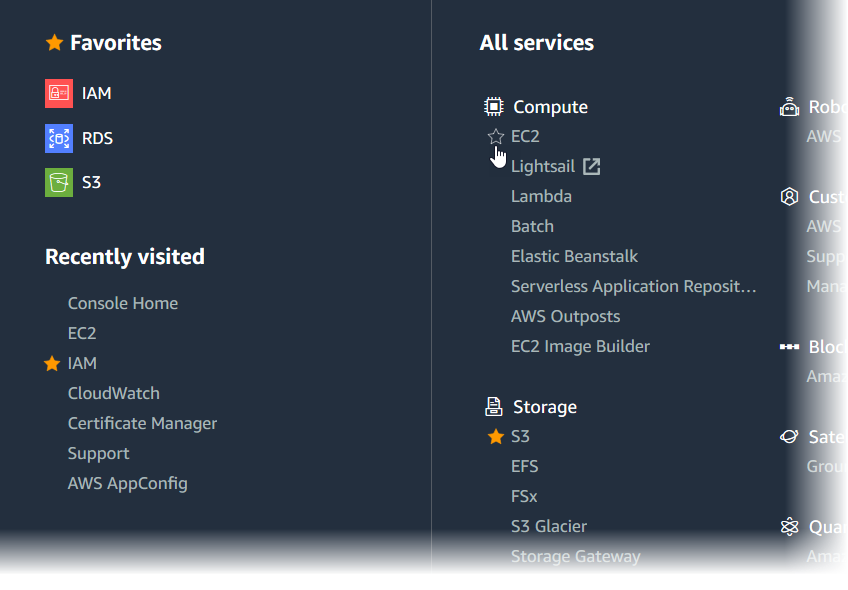Remove IAM star in Recently visited
The image size is (848, 590).
point(52,364)
